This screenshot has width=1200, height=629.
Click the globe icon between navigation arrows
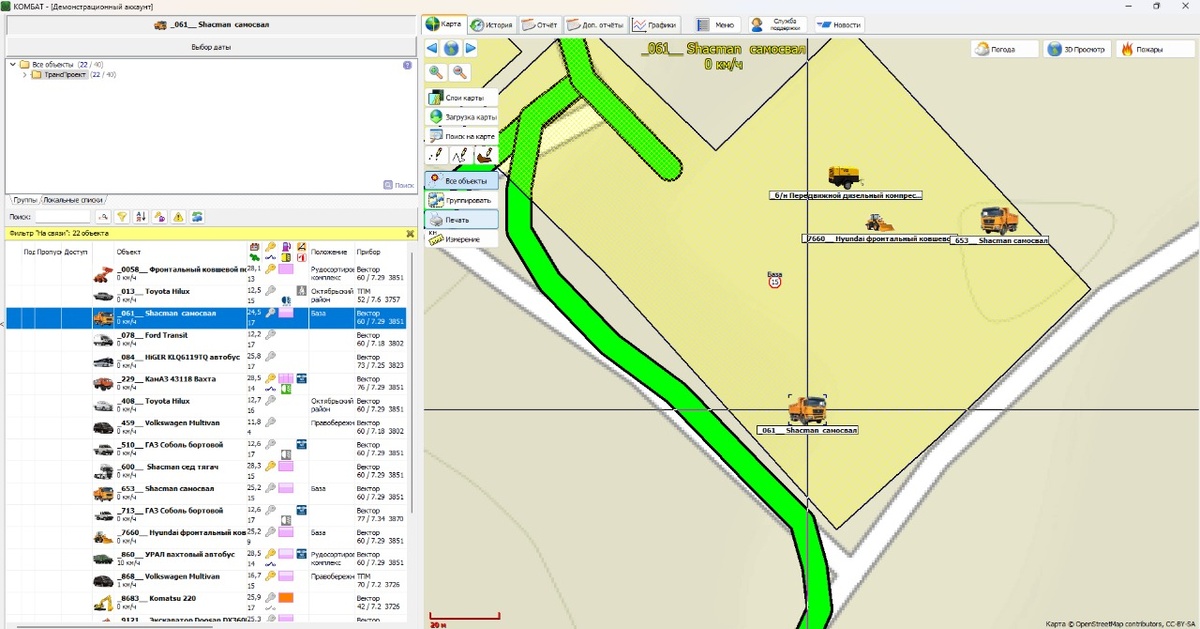click(451, 48)
